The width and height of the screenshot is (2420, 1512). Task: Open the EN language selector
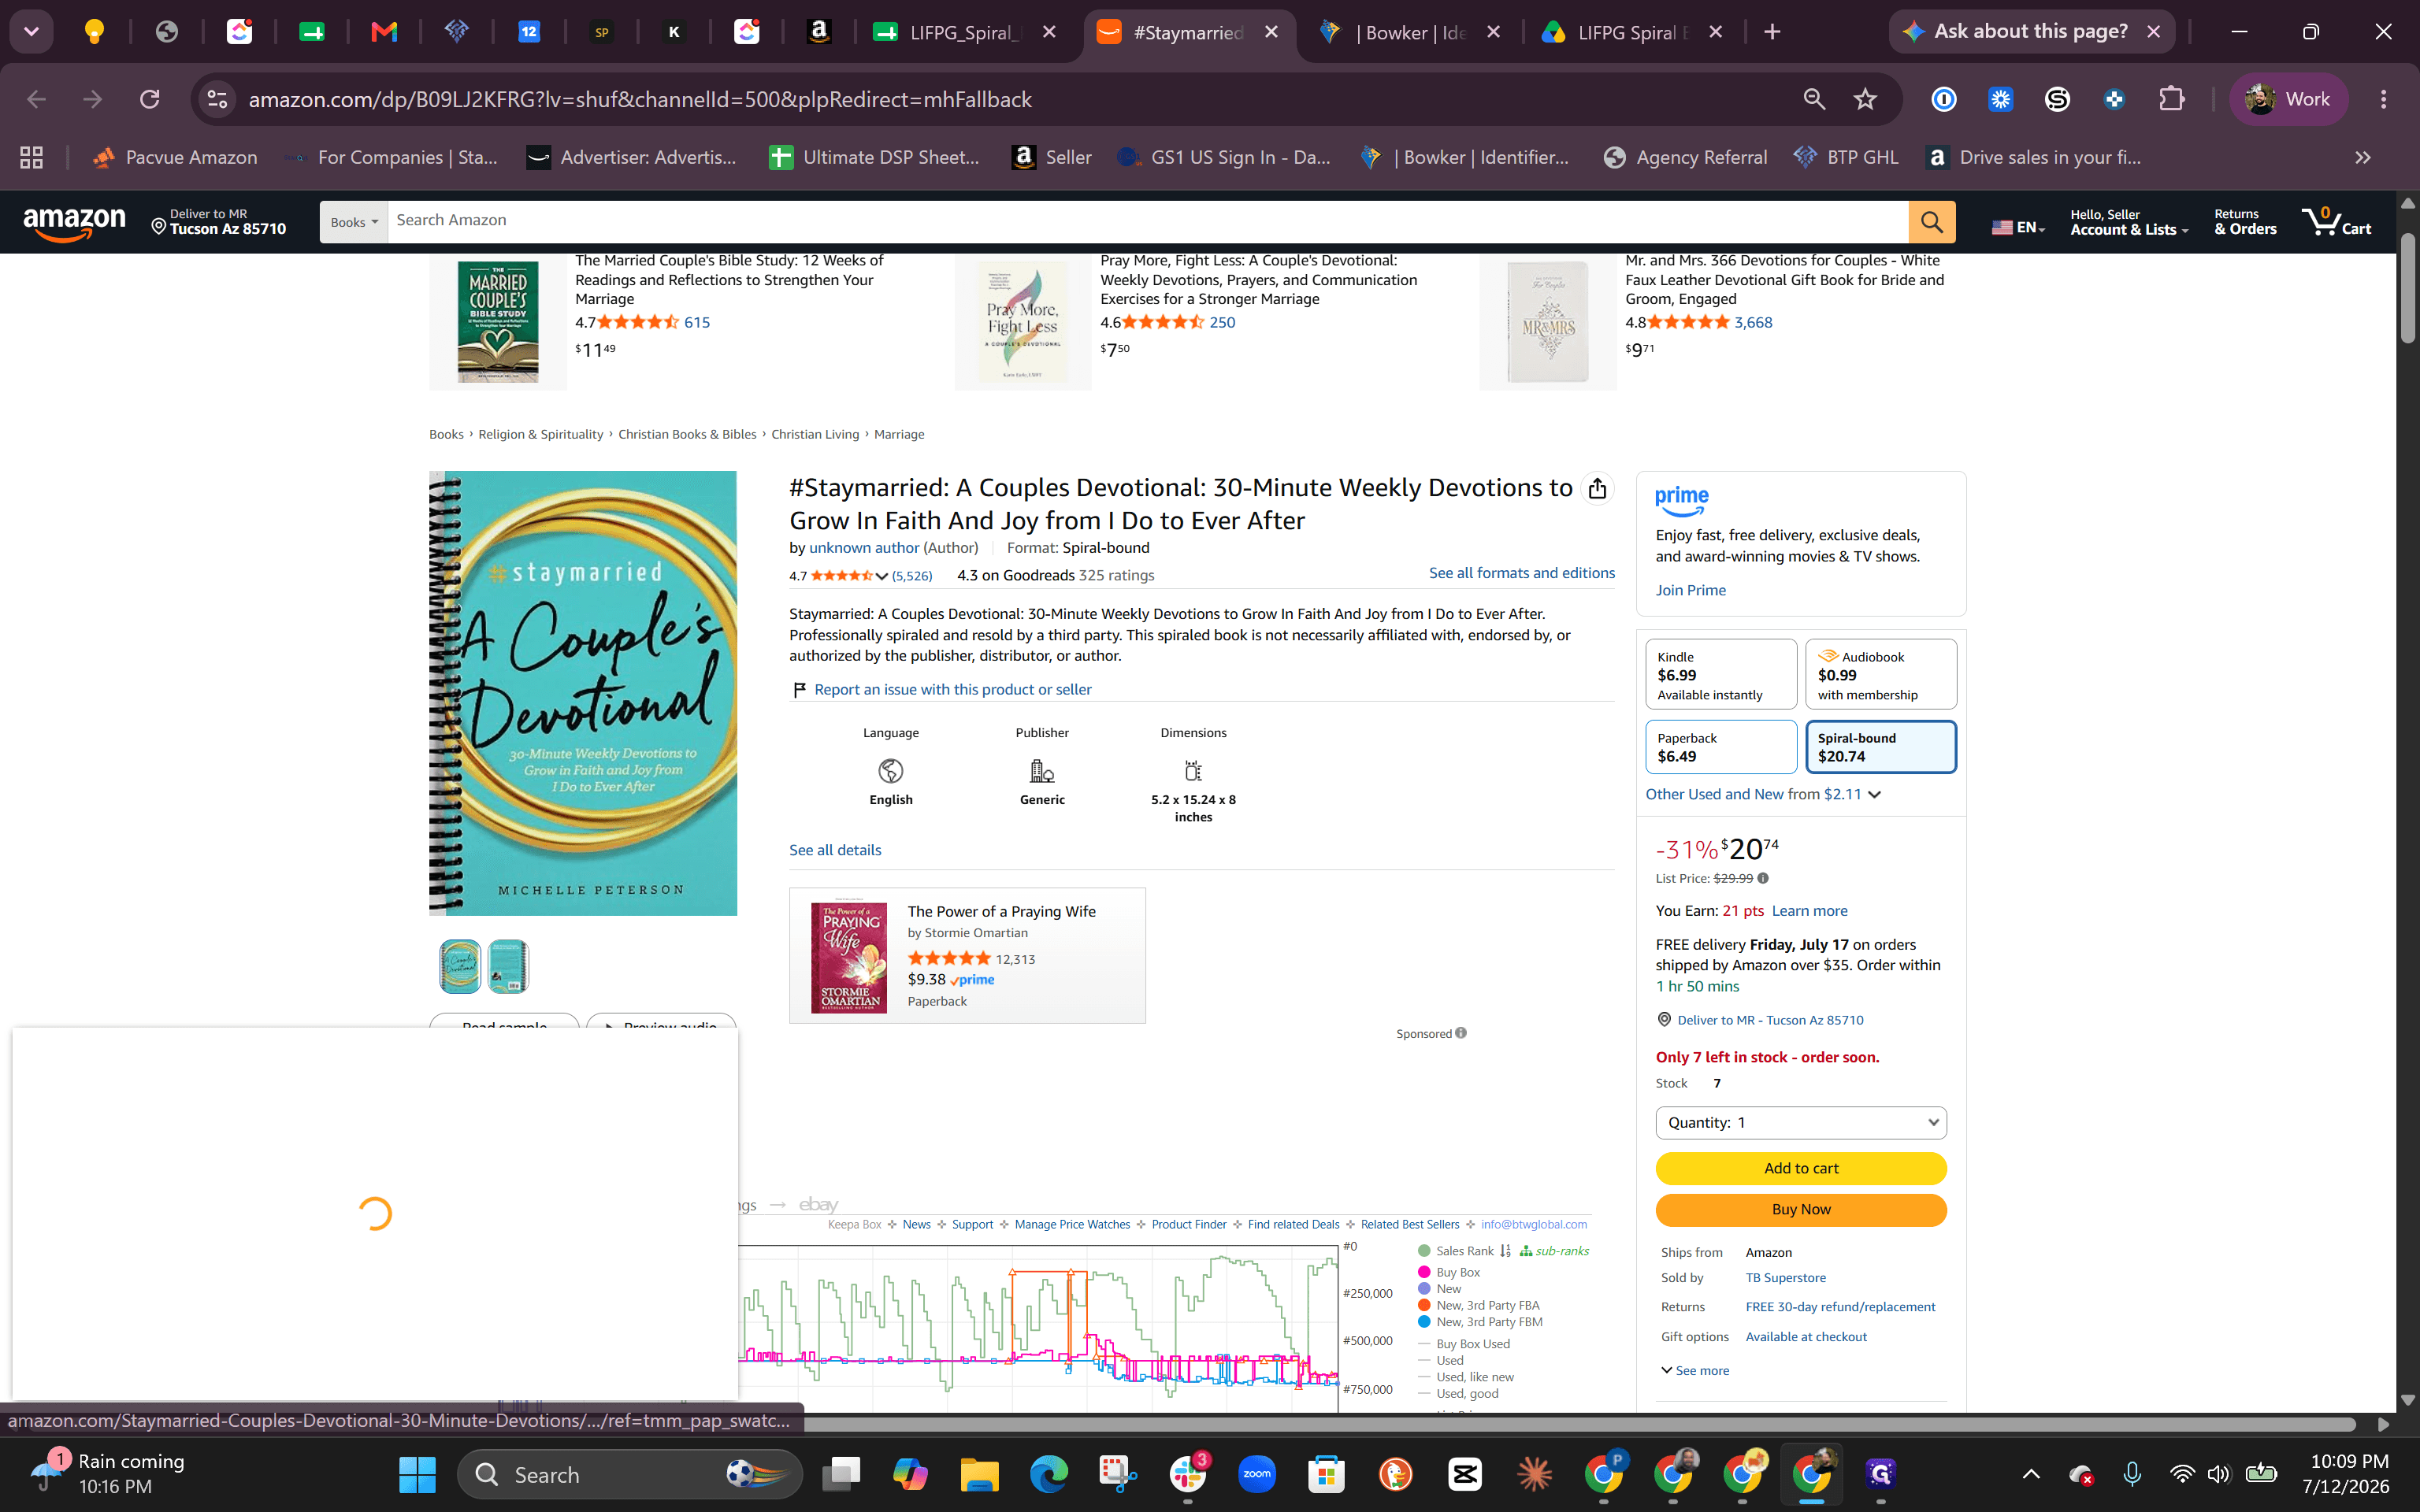tap(2018, 227)
